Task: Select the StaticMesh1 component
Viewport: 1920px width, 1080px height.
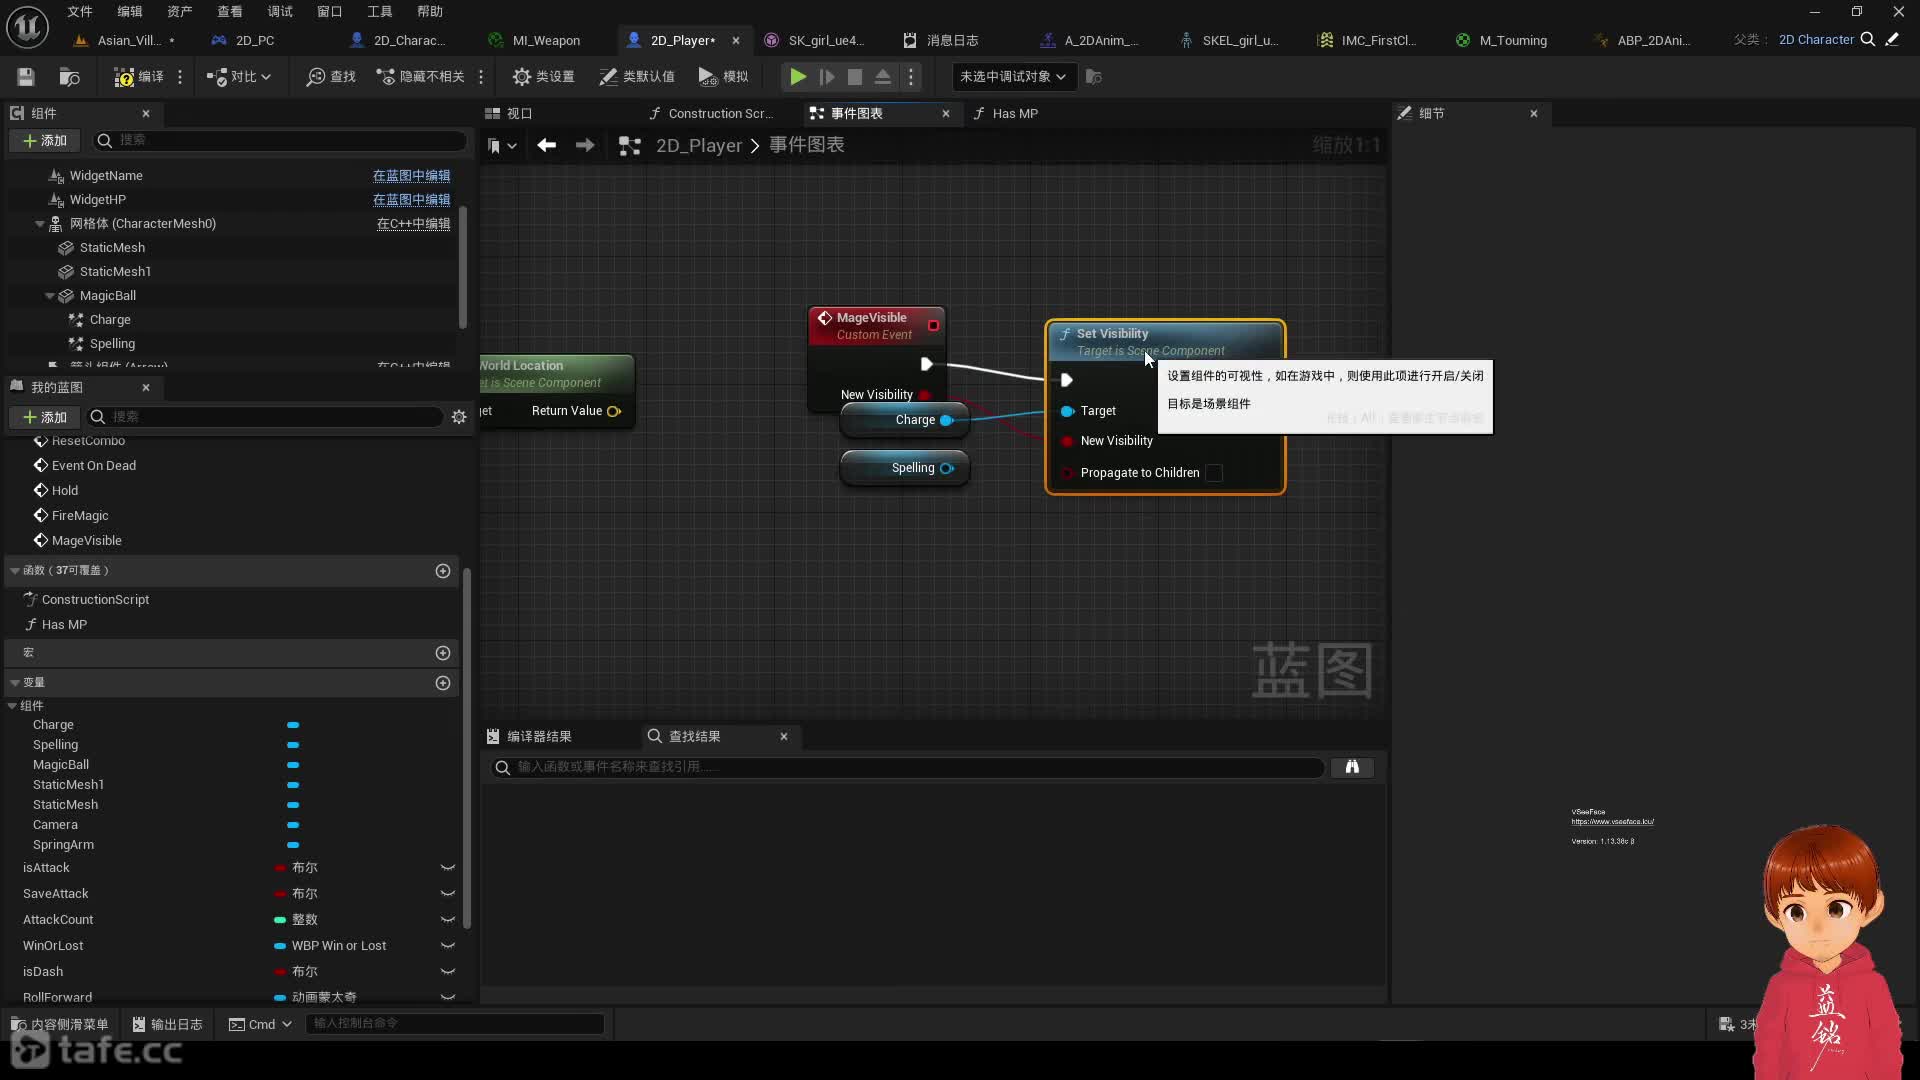Action: [x=115, y=272]
